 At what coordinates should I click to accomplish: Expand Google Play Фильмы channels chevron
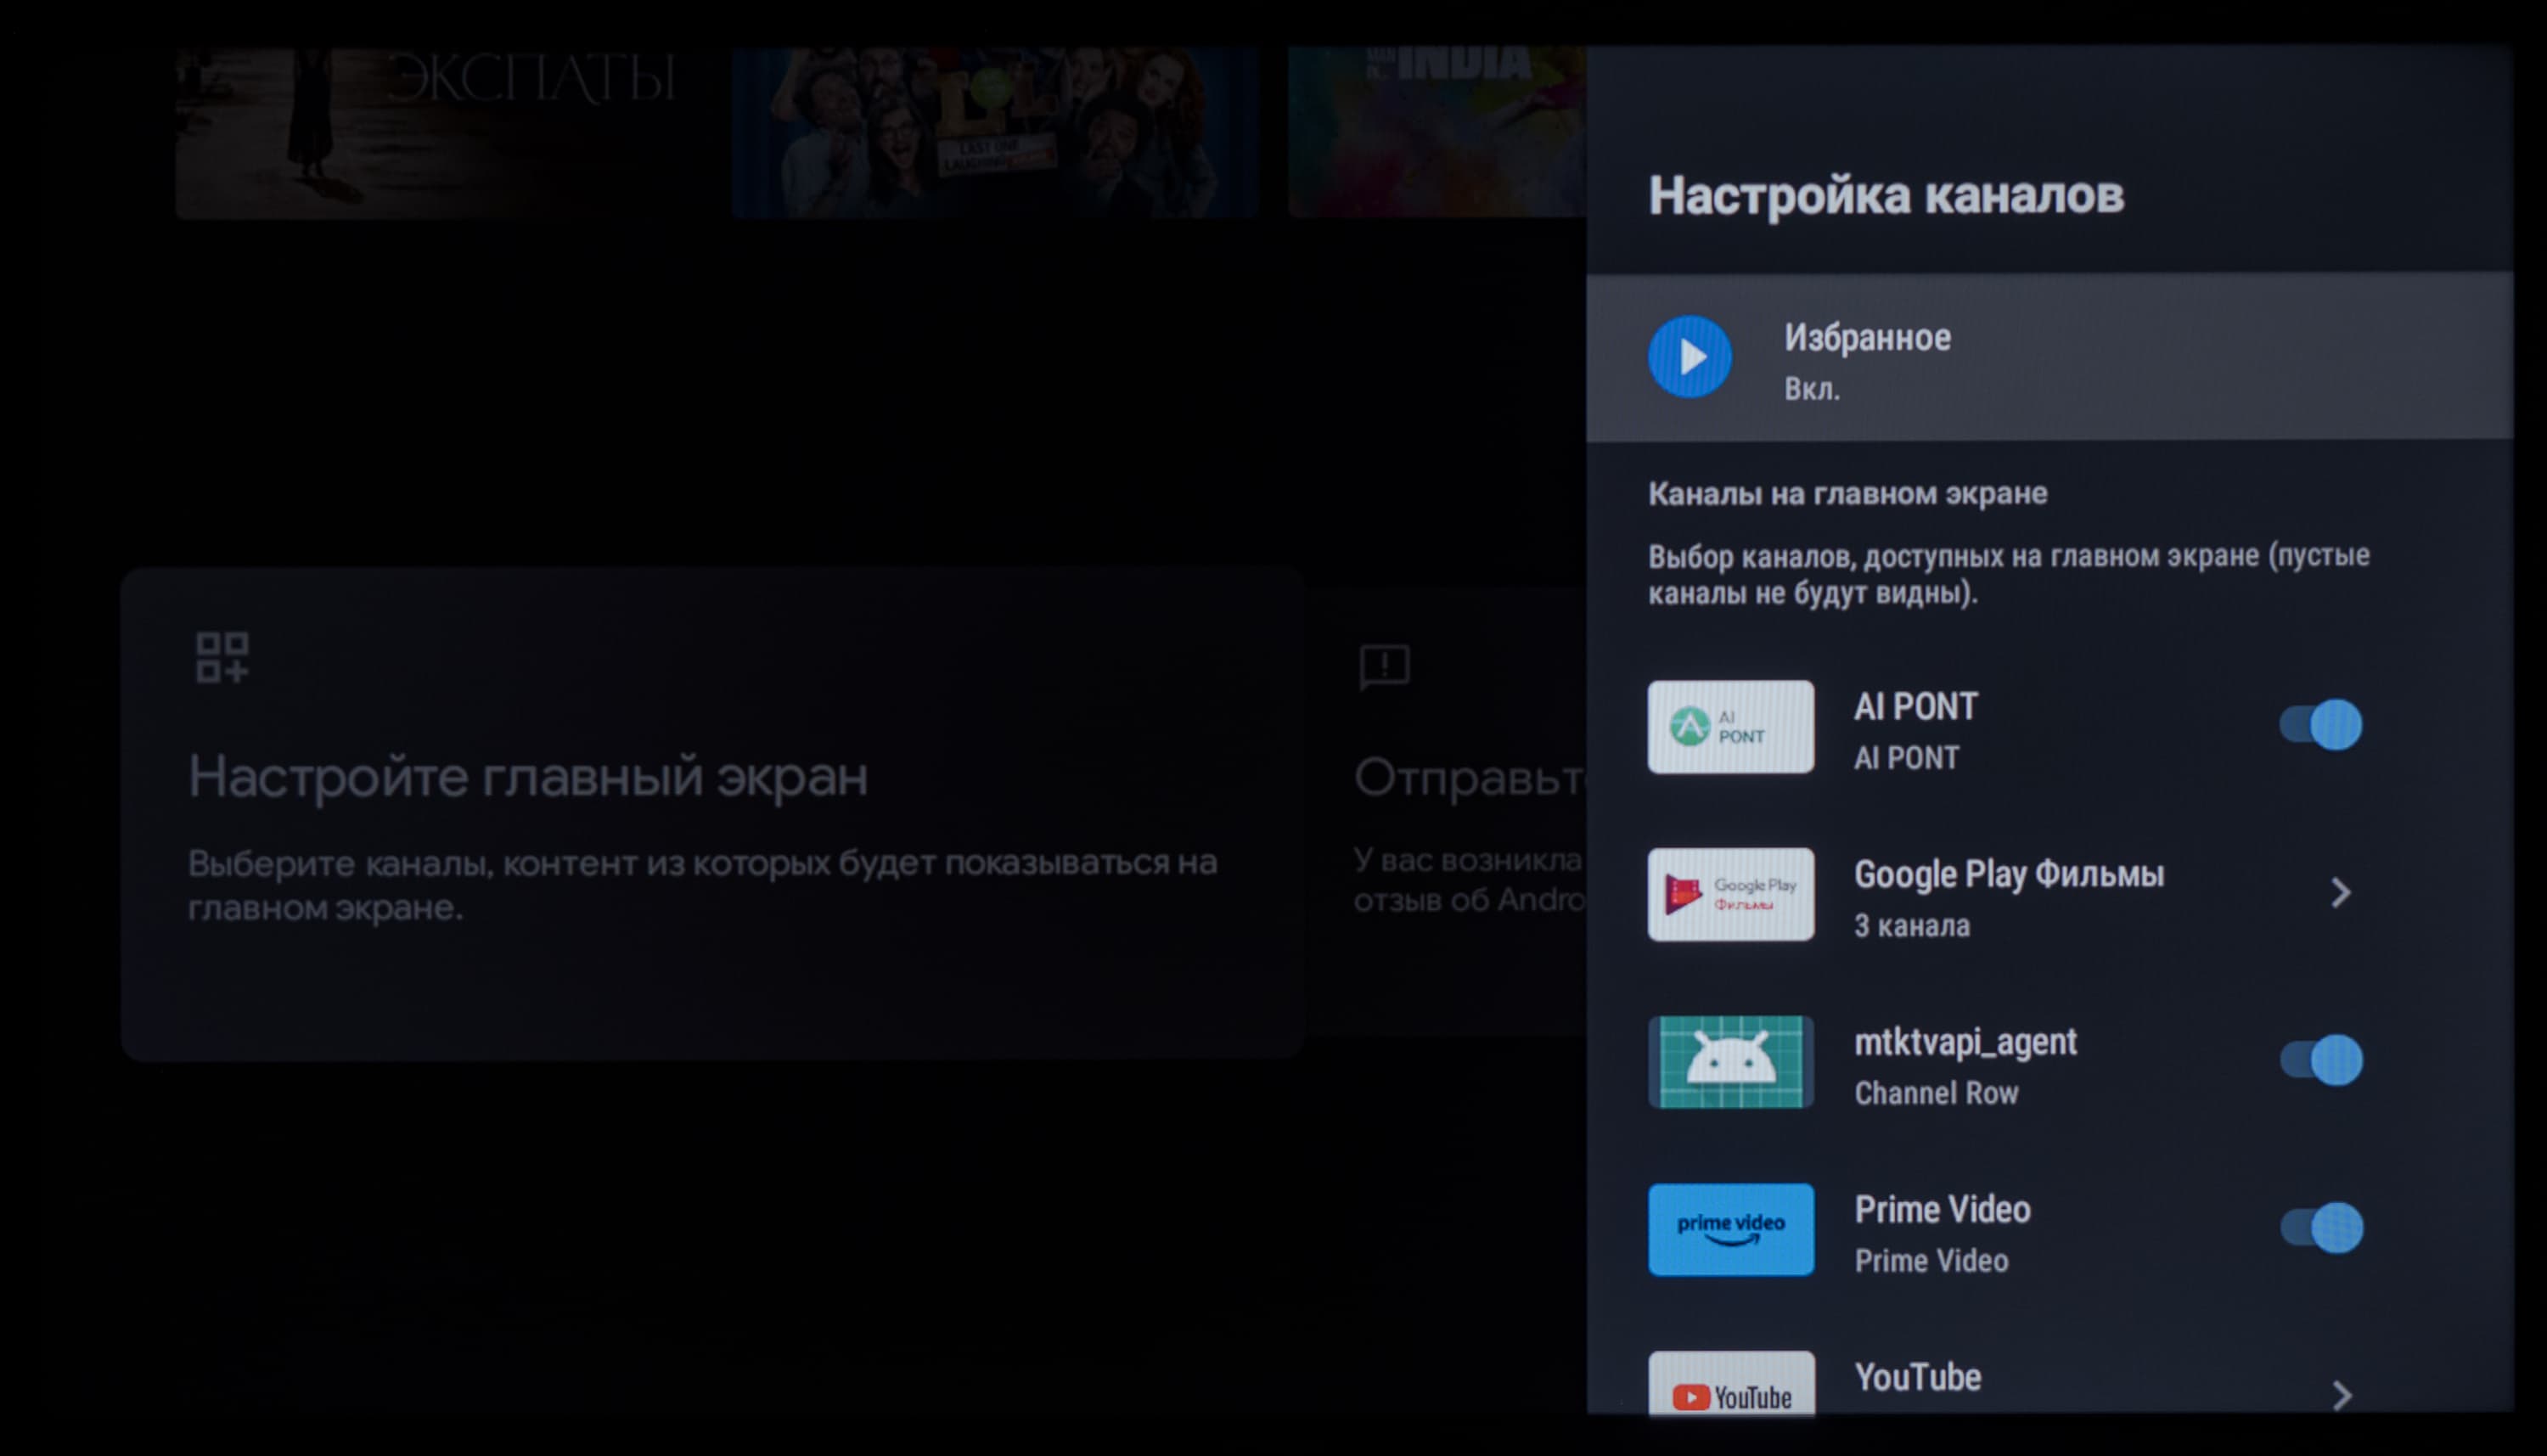point(2340,893)
